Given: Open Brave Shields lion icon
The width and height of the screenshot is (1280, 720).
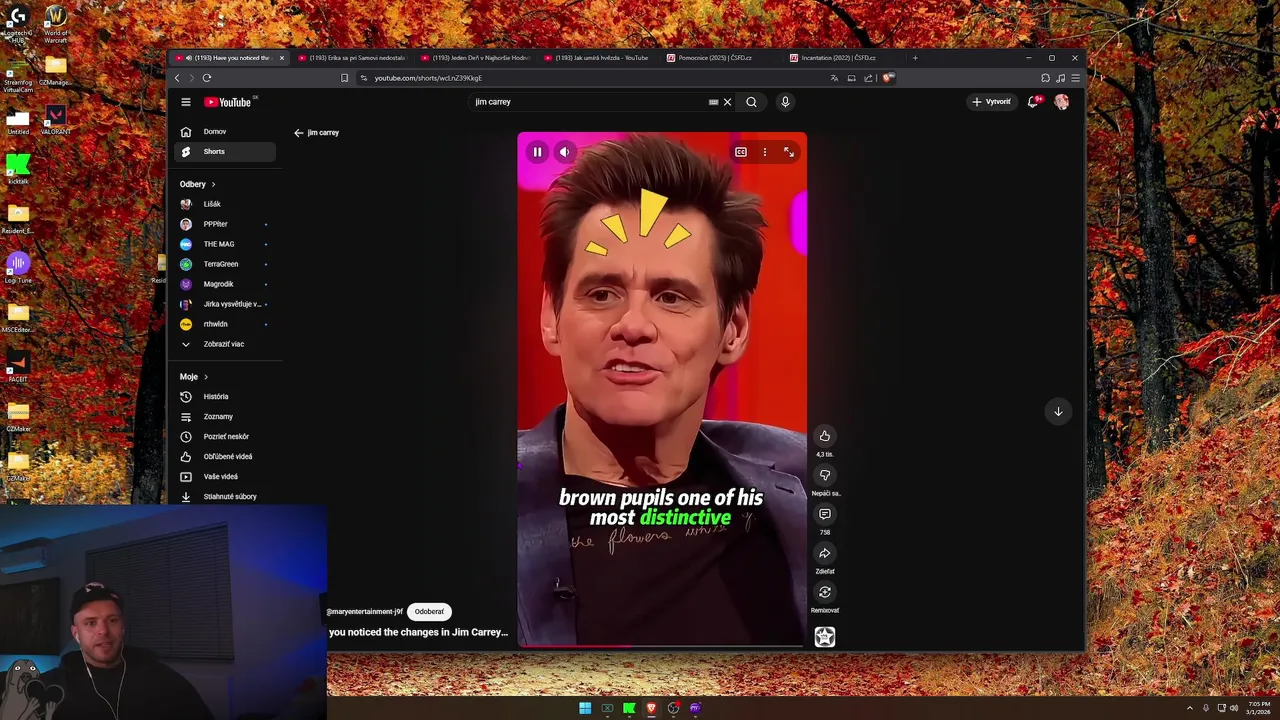Looking at the screenshot, I should 888,78.
